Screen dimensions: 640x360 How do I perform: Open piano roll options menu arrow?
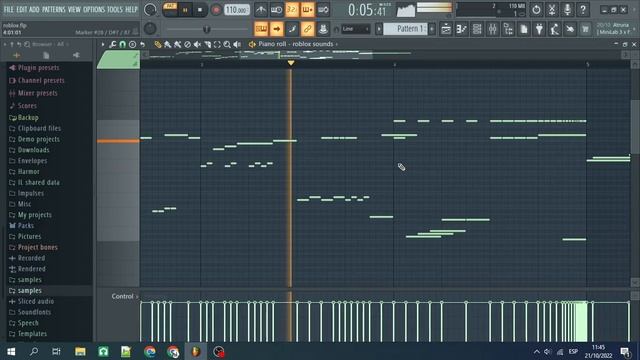tap(103, 44)
